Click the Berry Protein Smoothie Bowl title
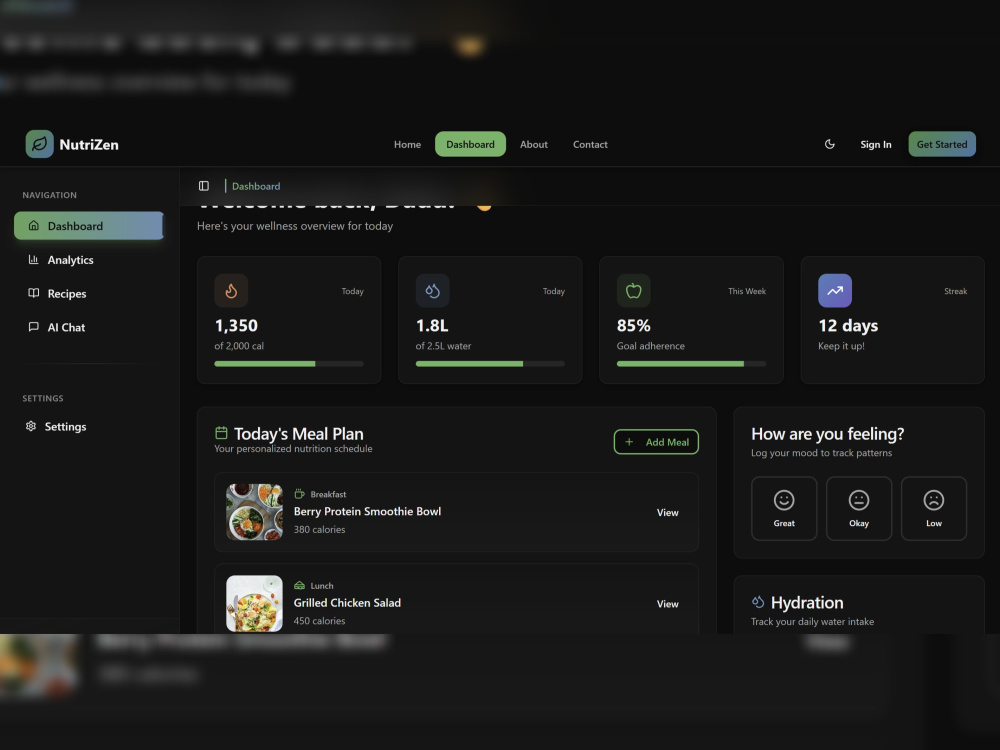Image resolution: width=1000 pixels, height=750 pixels. point(367,511)
